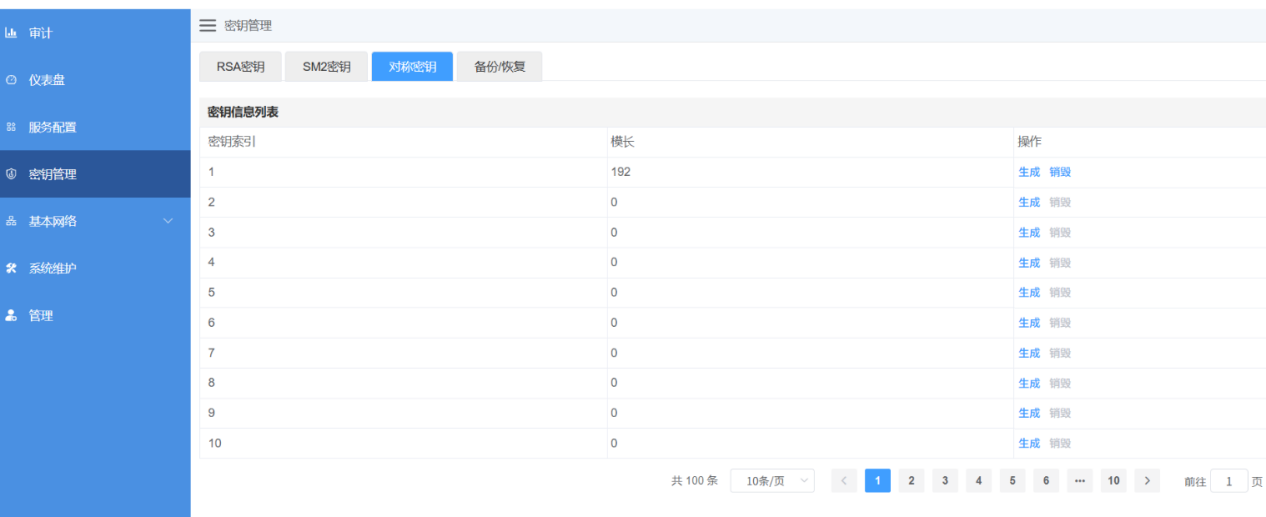
Task: Click the 仪表盘 gauge icon in sidebar
Action: tap(11, 80)
